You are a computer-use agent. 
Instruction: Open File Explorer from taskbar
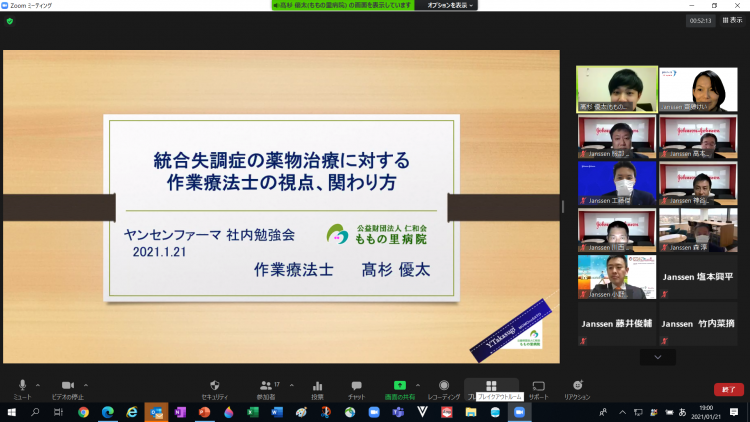pos(471,412)
